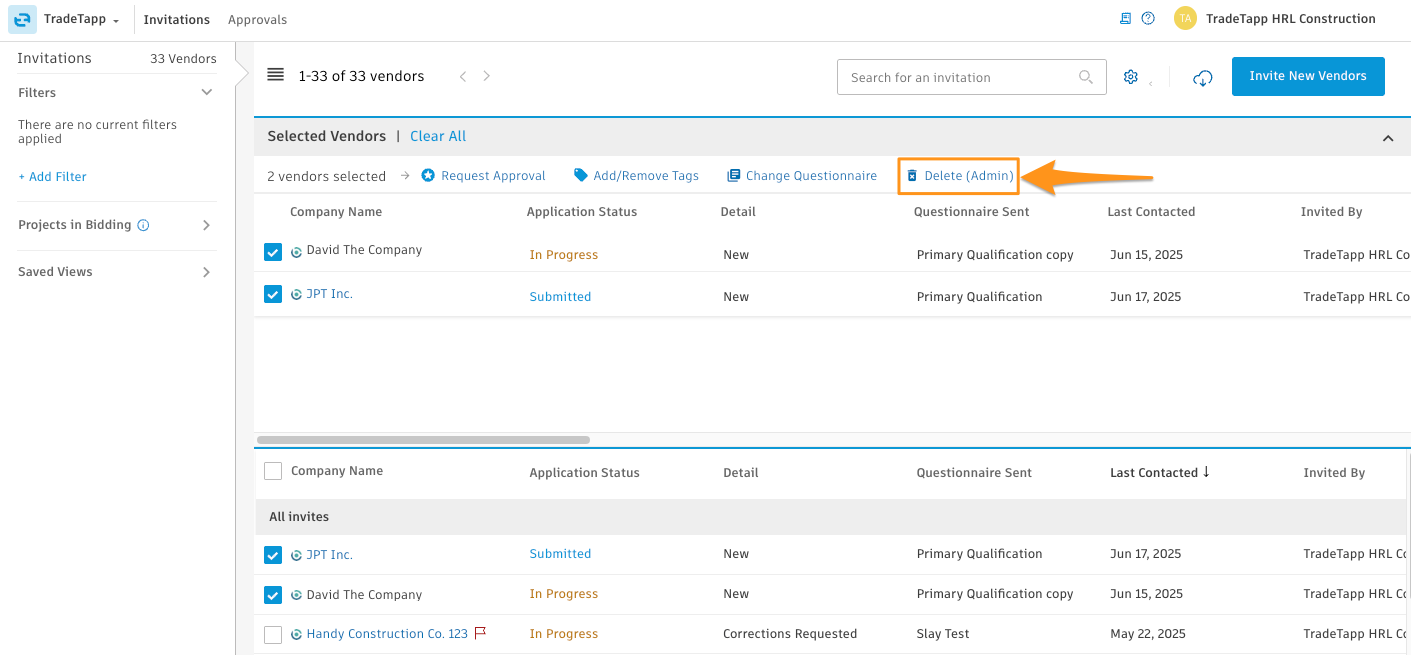Click network icon beside David The Company in All invites
The image size is (1411, 655).
click(x=296, y=595)
